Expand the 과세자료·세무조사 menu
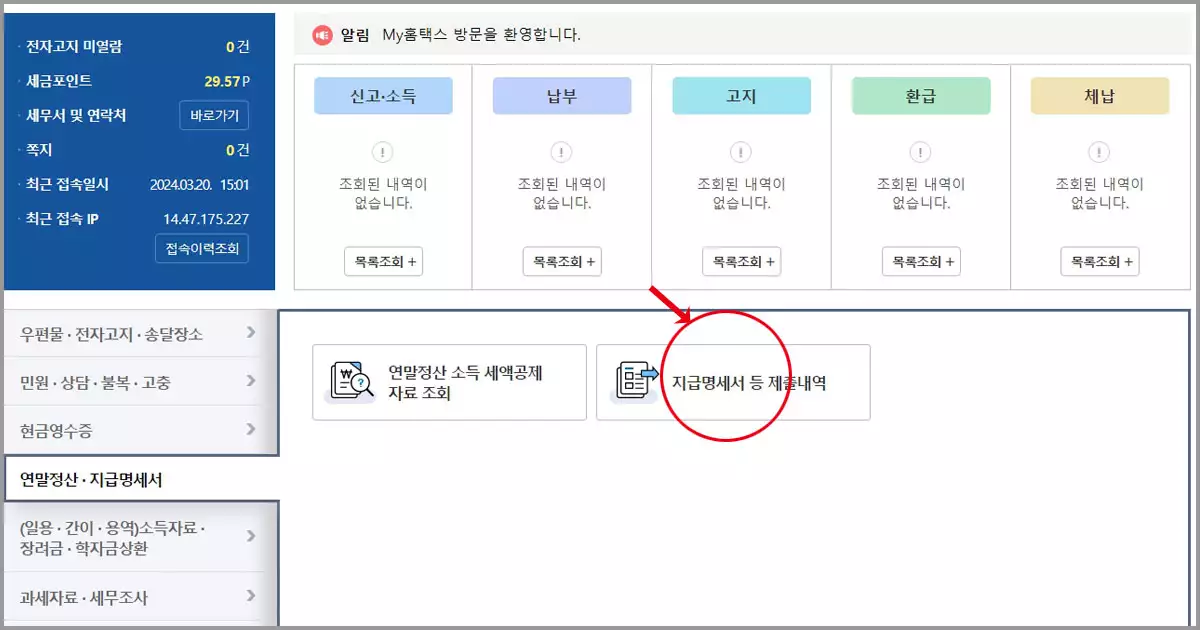Screen dimensions: 1200x630 [140, 597]
